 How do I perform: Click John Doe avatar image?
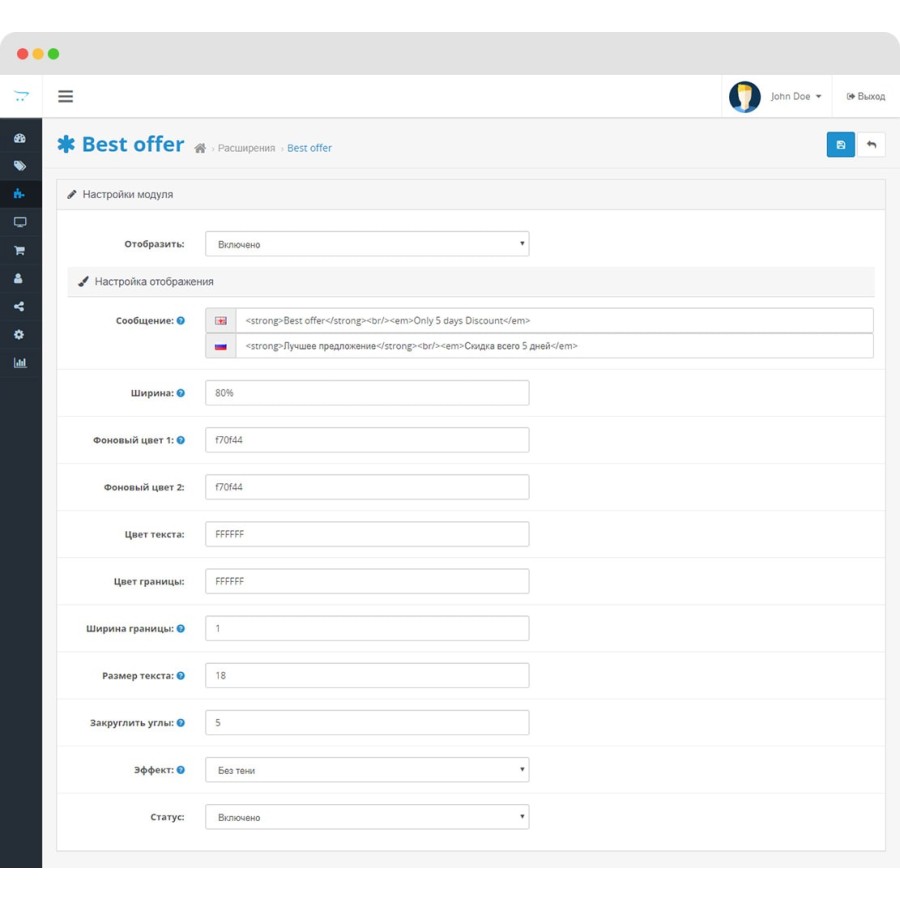(744, 96)
